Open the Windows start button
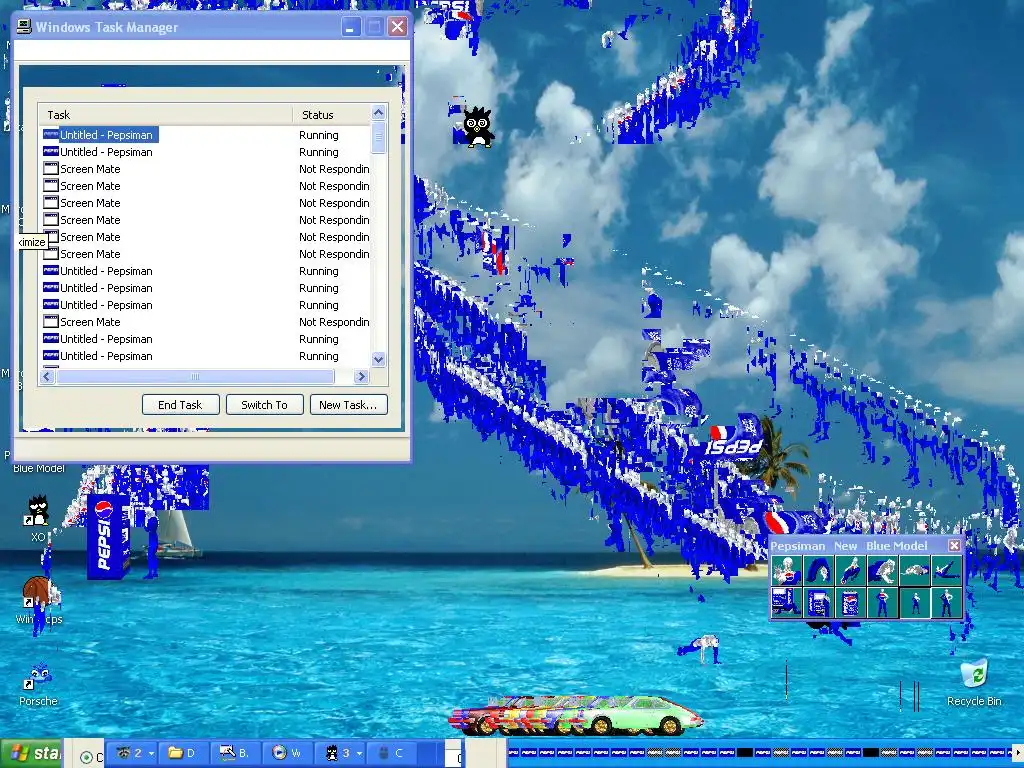1024x768 pixels. pyautogui.click(x=31, y=754)
